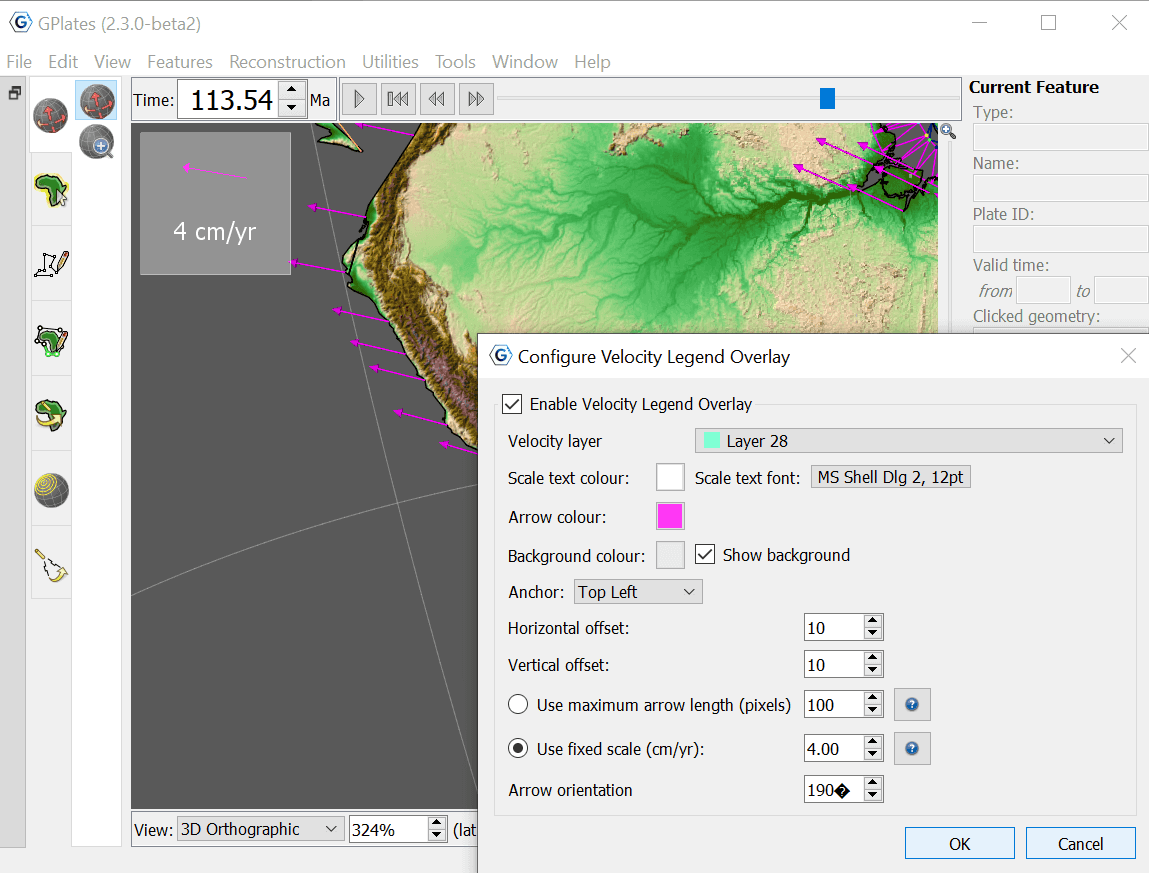Open the Feature Inspection tool tab
The image size is (1149, 873).
coord(51,189)
